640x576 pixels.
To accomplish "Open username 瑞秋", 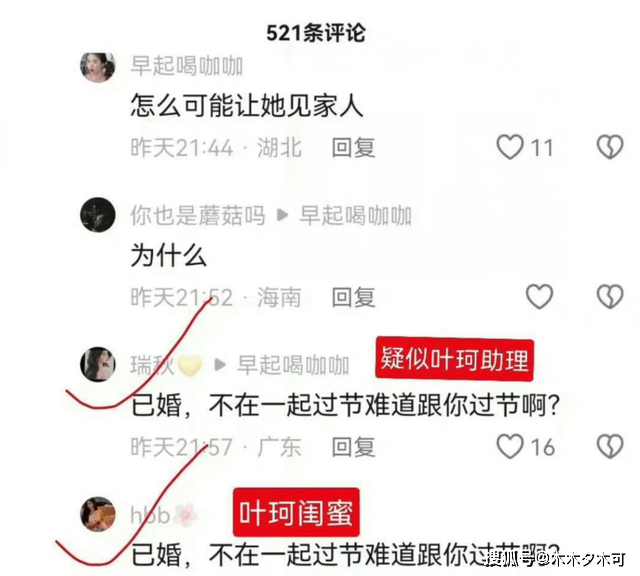I will pos(152,365).
